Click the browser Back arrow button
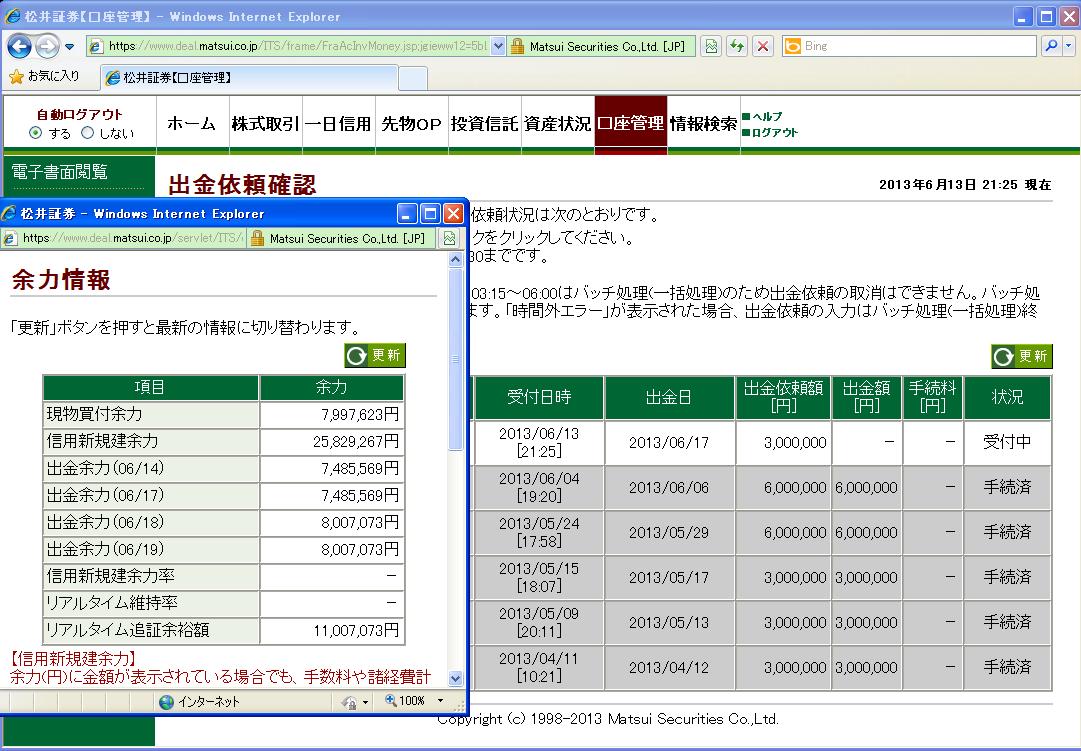 point(19,46)
